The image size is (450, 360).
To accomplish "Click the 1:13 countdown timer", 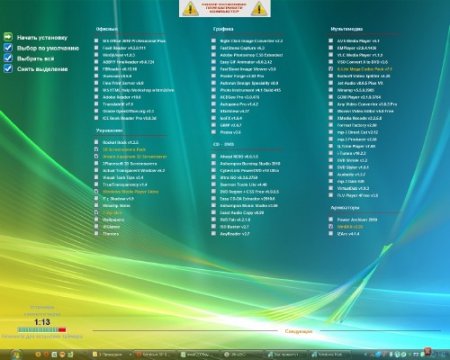I will point(42,322).
